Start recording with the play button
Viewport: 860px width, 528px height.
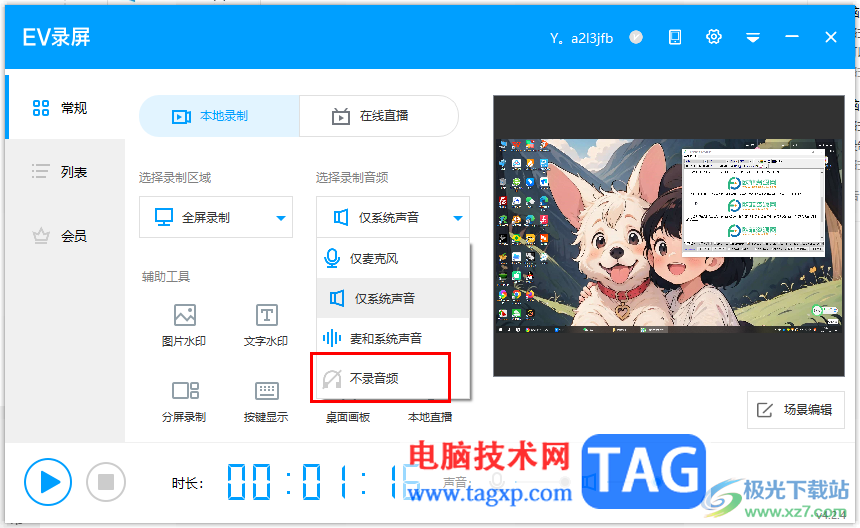pos(48,482)
